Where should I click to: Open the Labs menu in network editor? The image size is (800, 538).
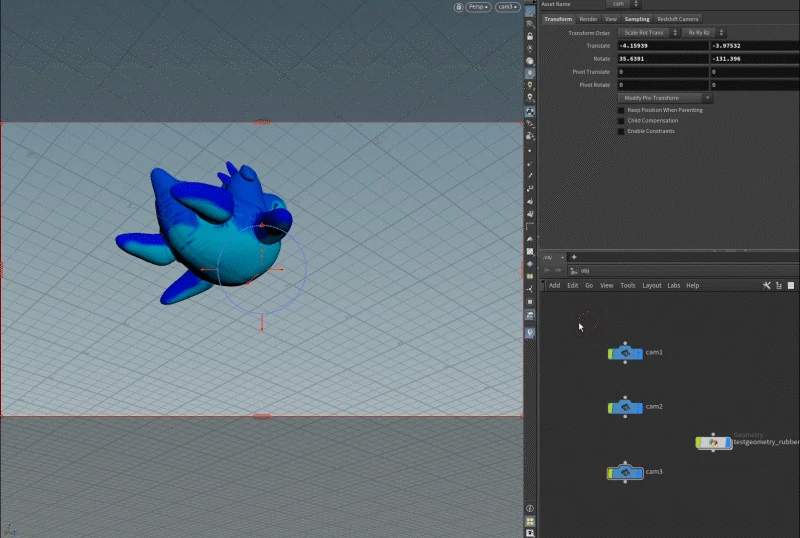point(673,285)
